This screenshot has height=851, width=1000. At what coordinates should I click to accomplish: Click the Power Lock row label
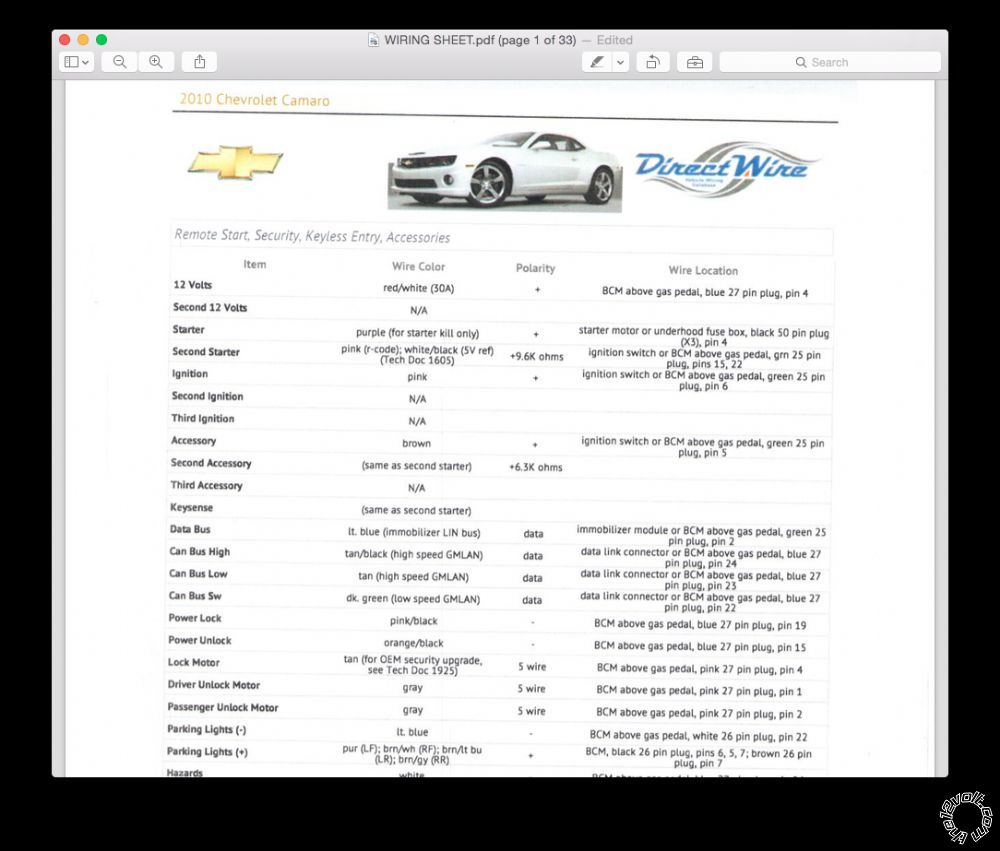point(195,618)
